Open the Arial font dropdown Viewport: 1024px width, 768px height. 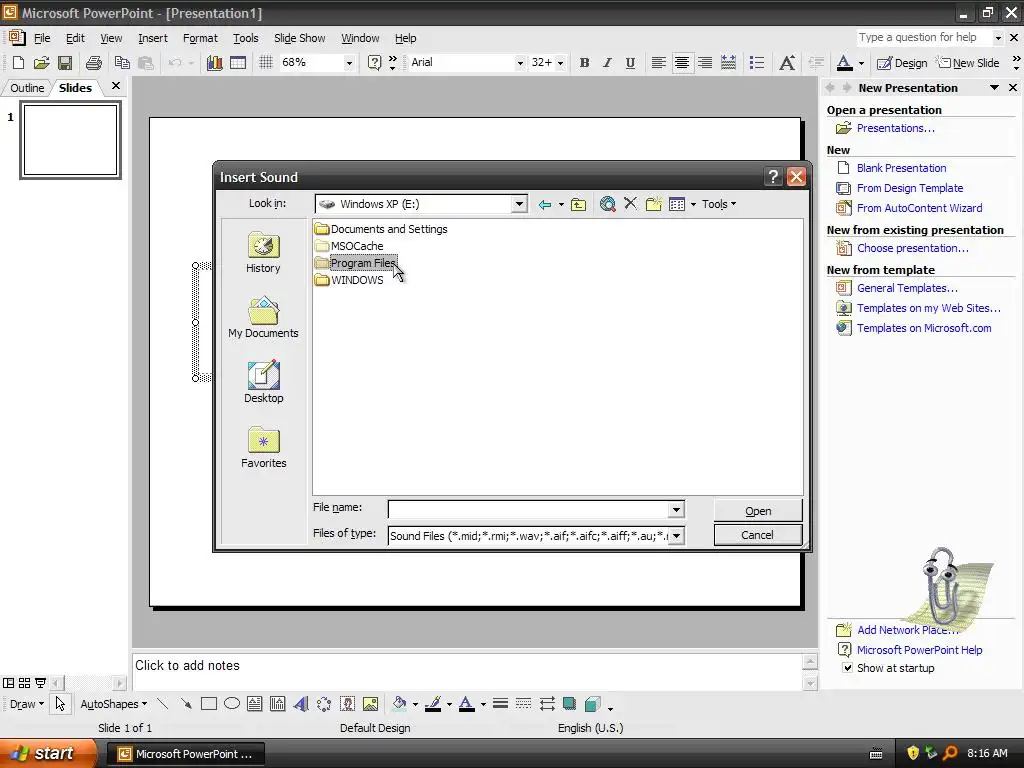pos(520,63)
